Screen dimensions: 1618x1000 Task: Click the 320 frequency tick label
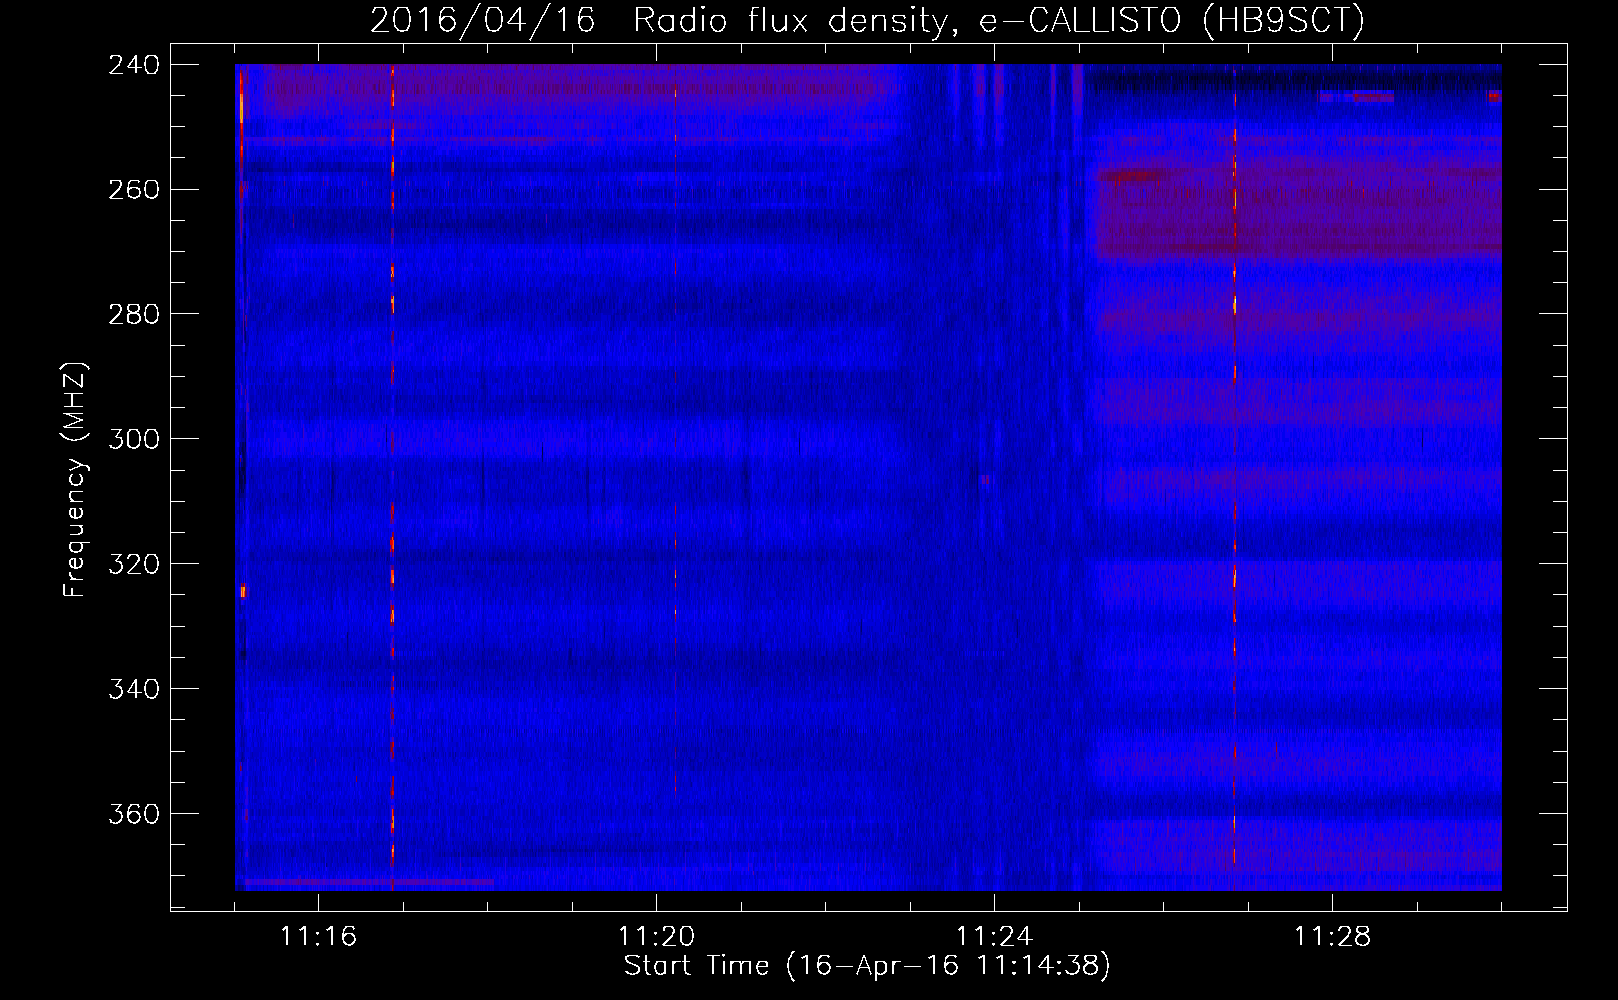pos(134,565)
